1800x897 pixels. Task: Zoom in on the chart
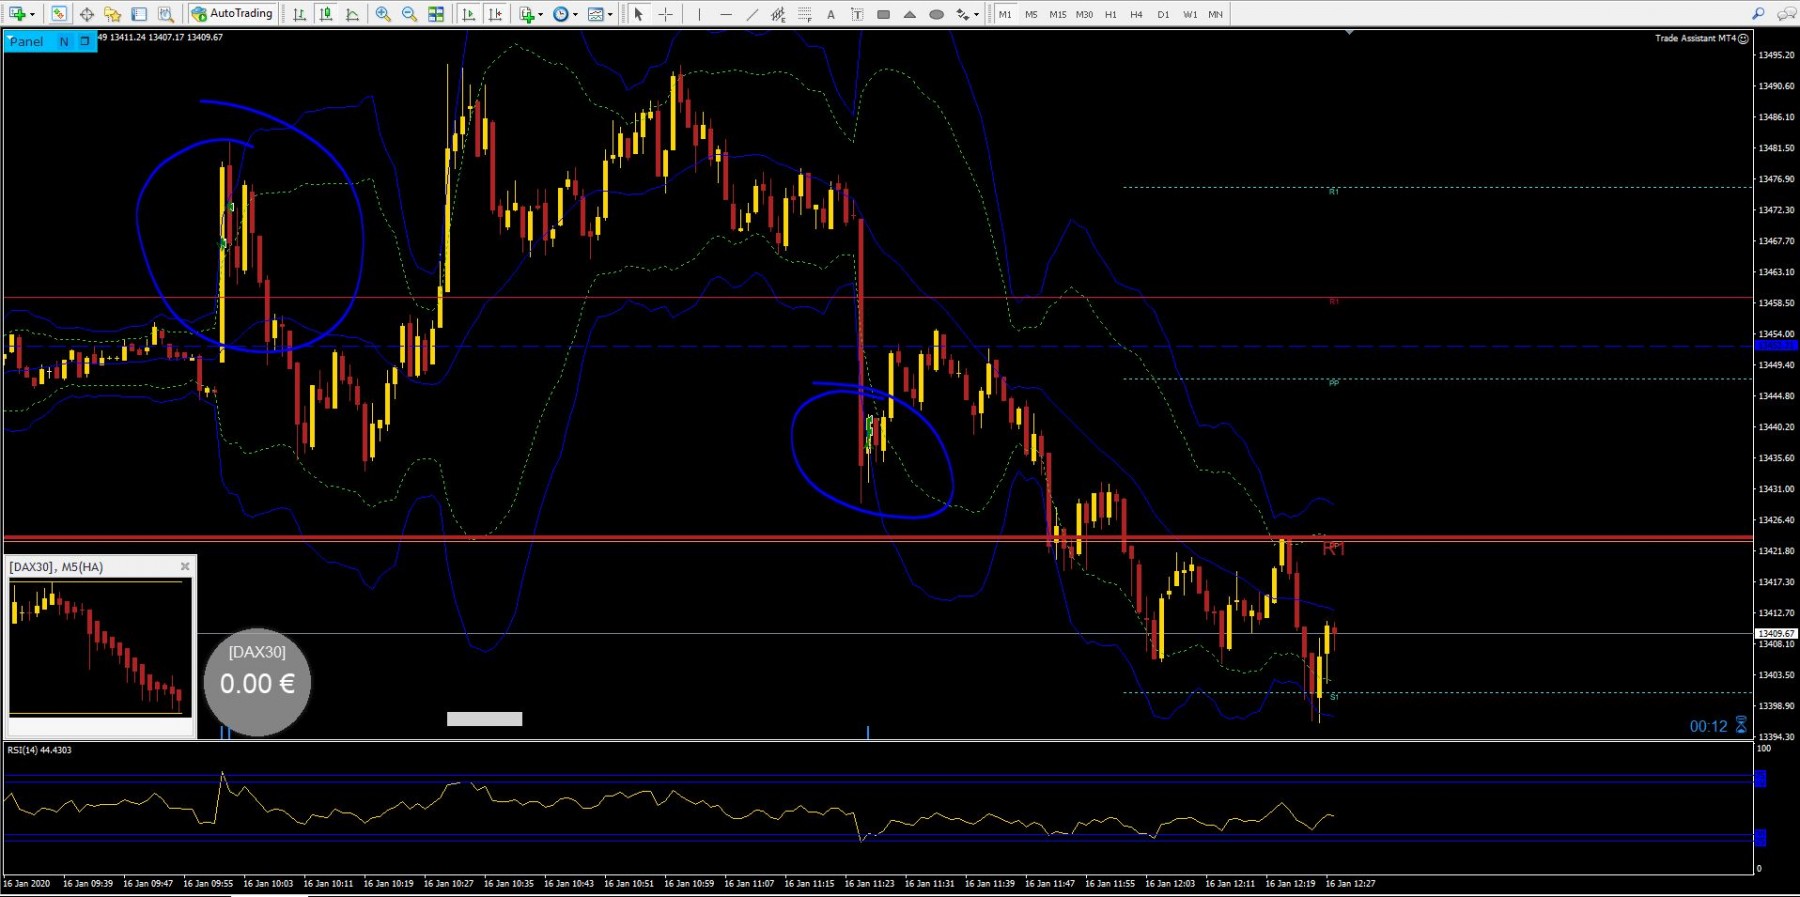[383, 14]
